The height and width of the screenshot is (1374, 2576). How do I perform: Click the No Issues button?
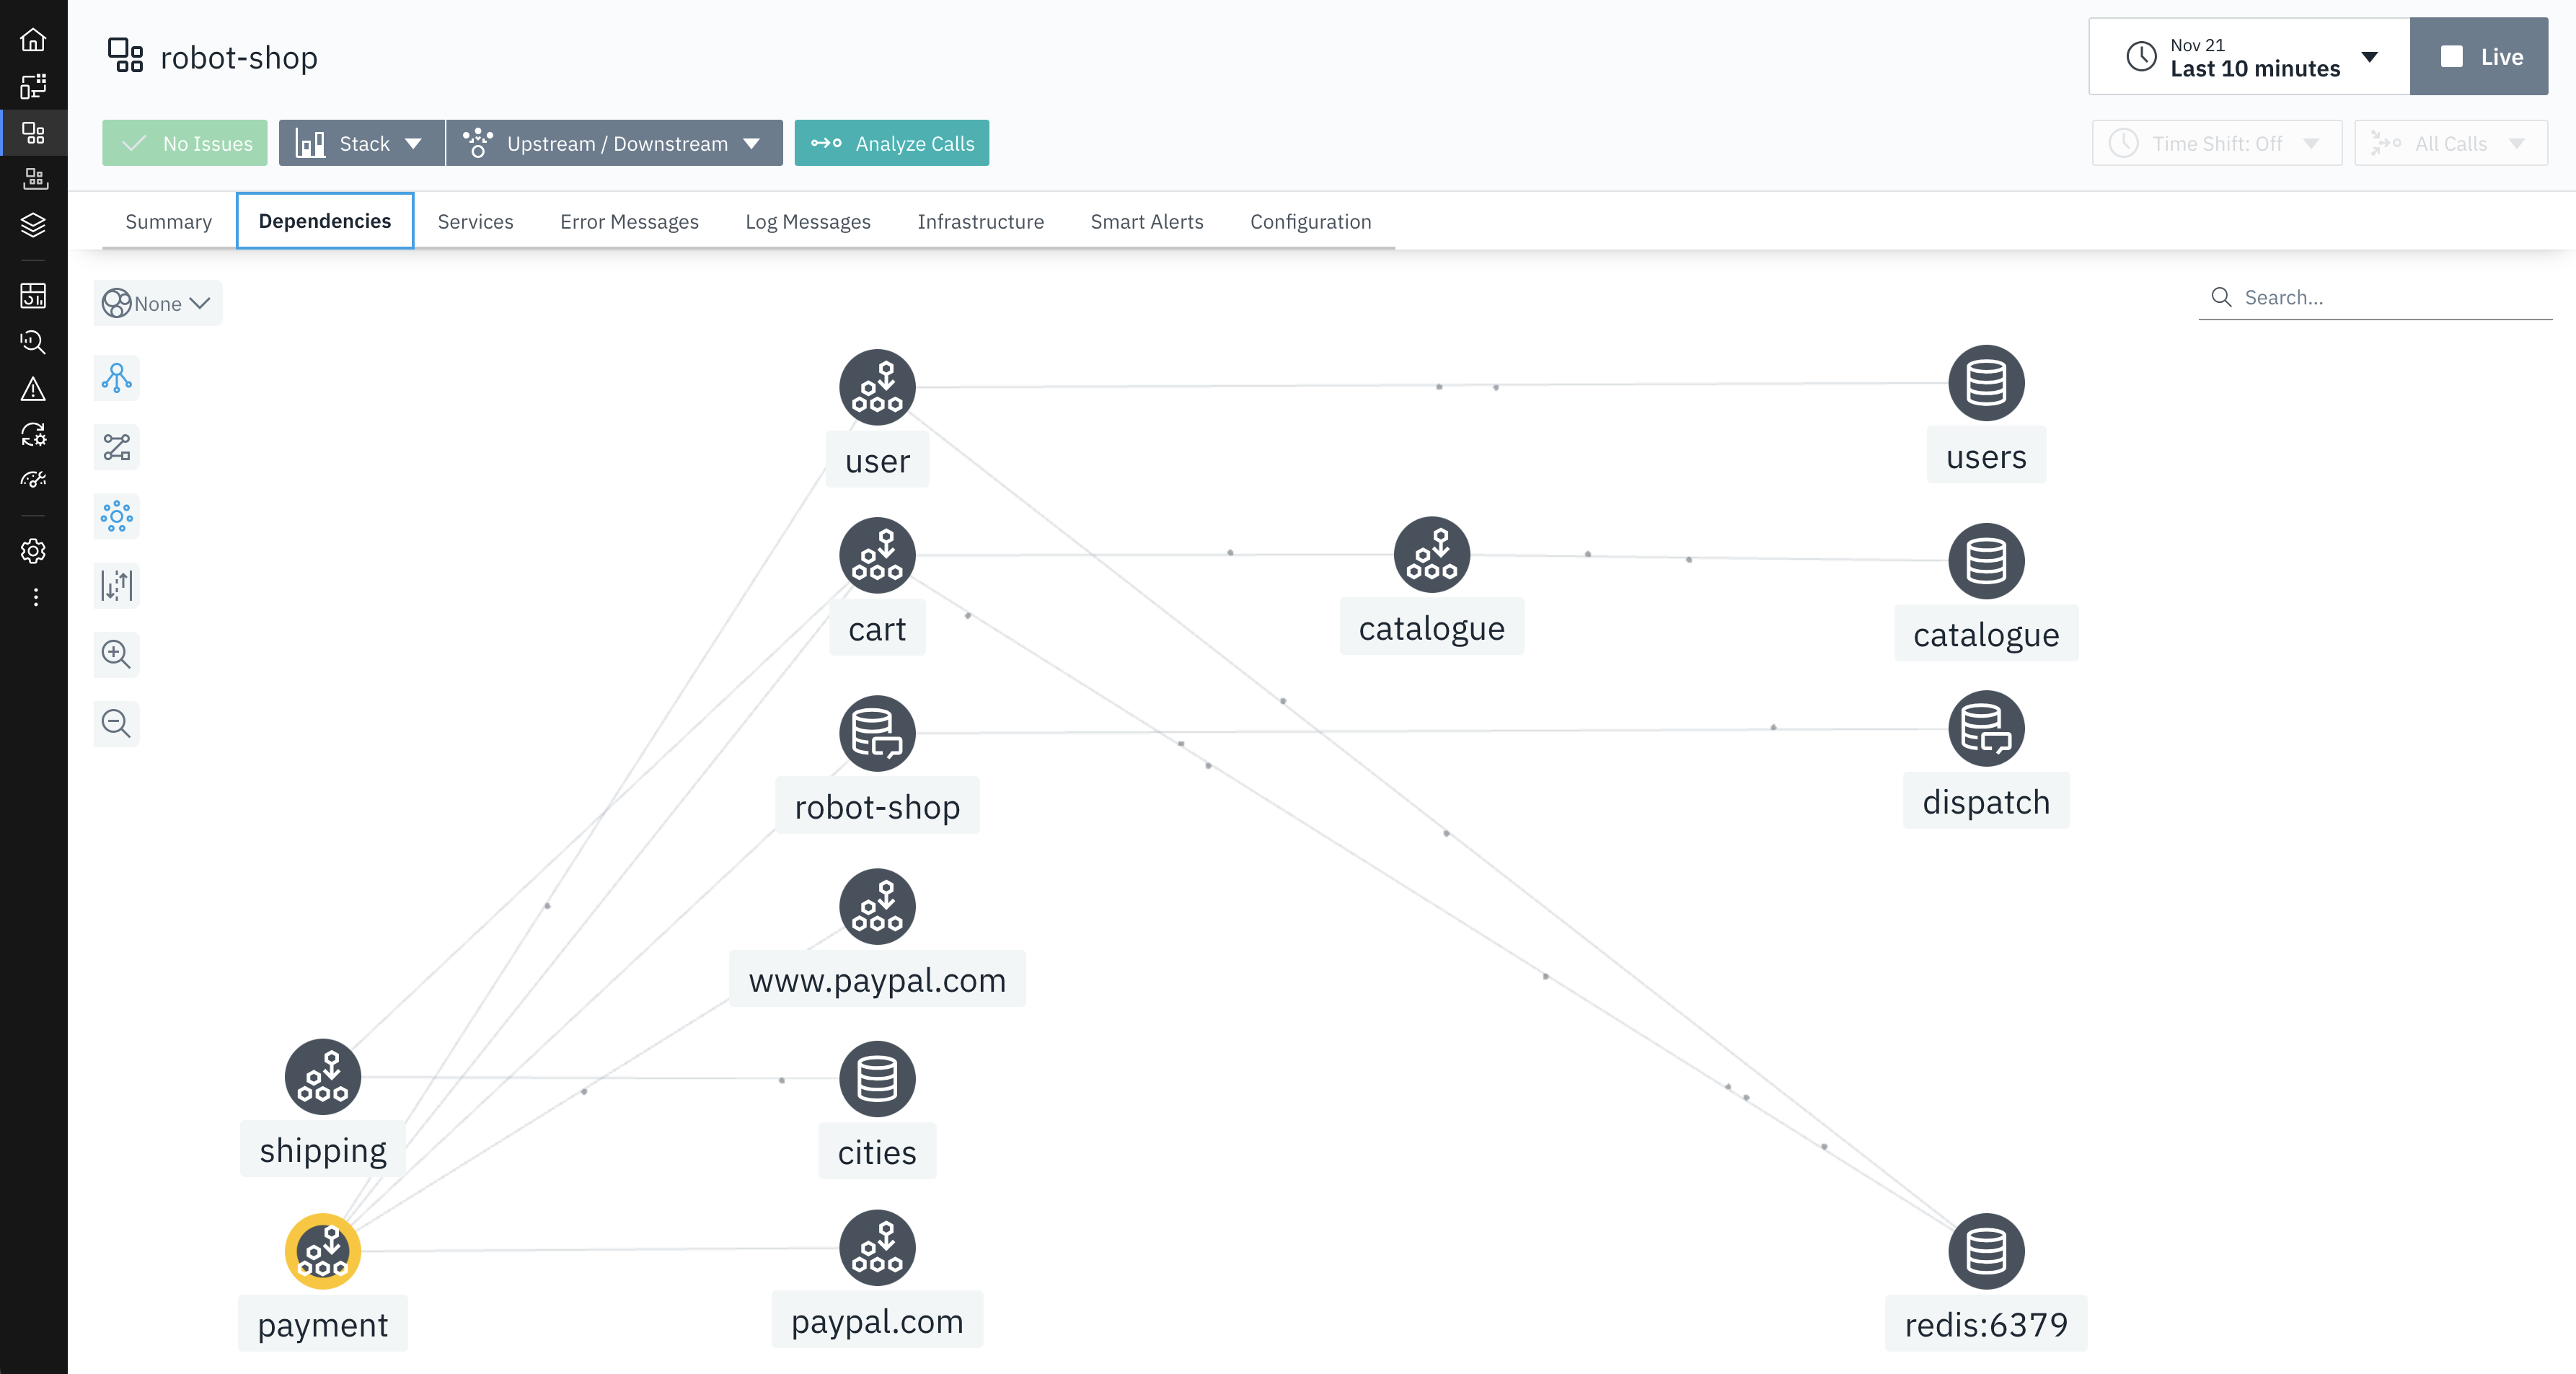click(185, 143)
